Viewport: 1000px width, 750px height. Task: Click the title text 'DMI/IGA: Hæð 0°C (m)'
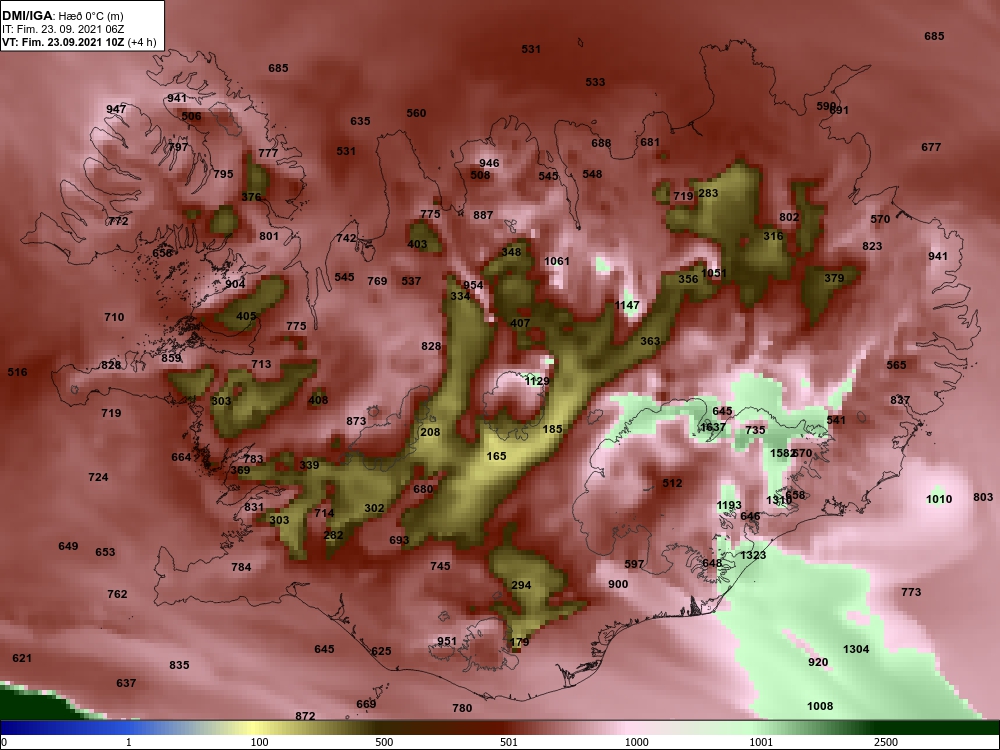click(62, 16)
